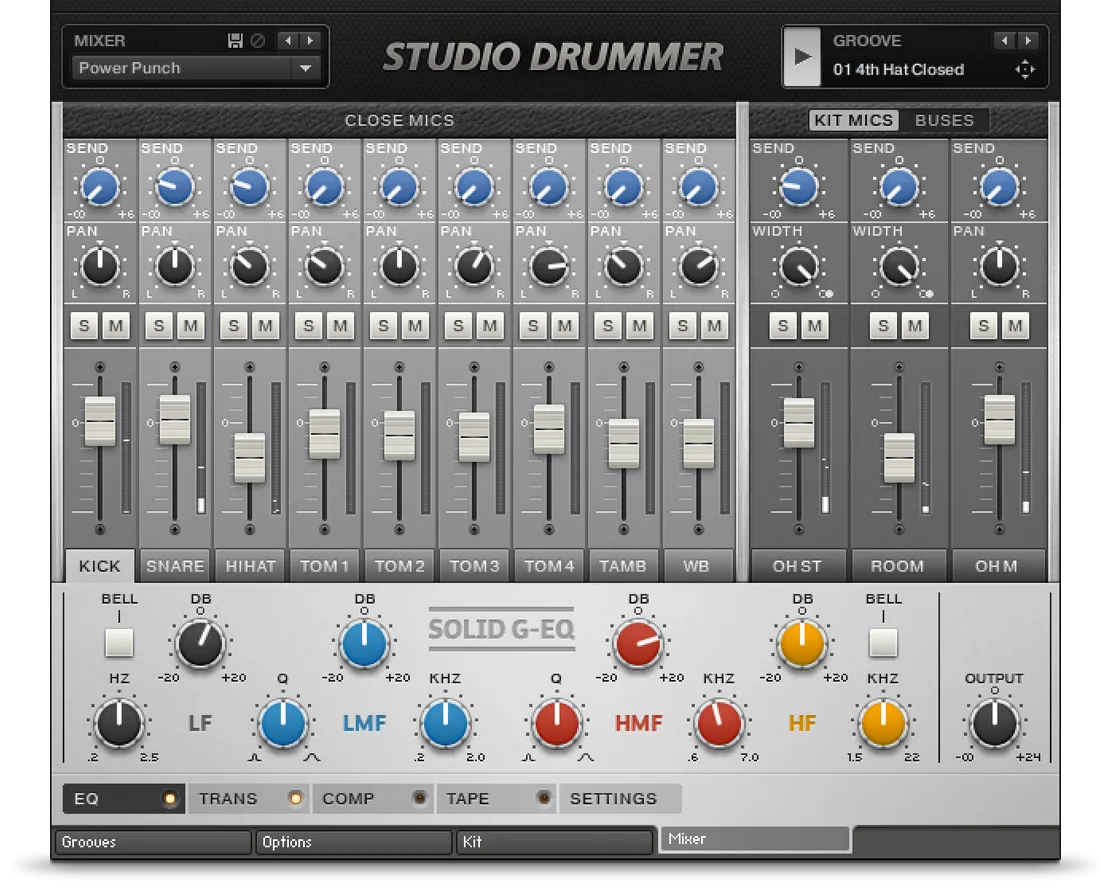The width and height of the screenshot is (1110, 887).
Task: Switch to the BUSES tab
Action: click(x=944, y=120)
